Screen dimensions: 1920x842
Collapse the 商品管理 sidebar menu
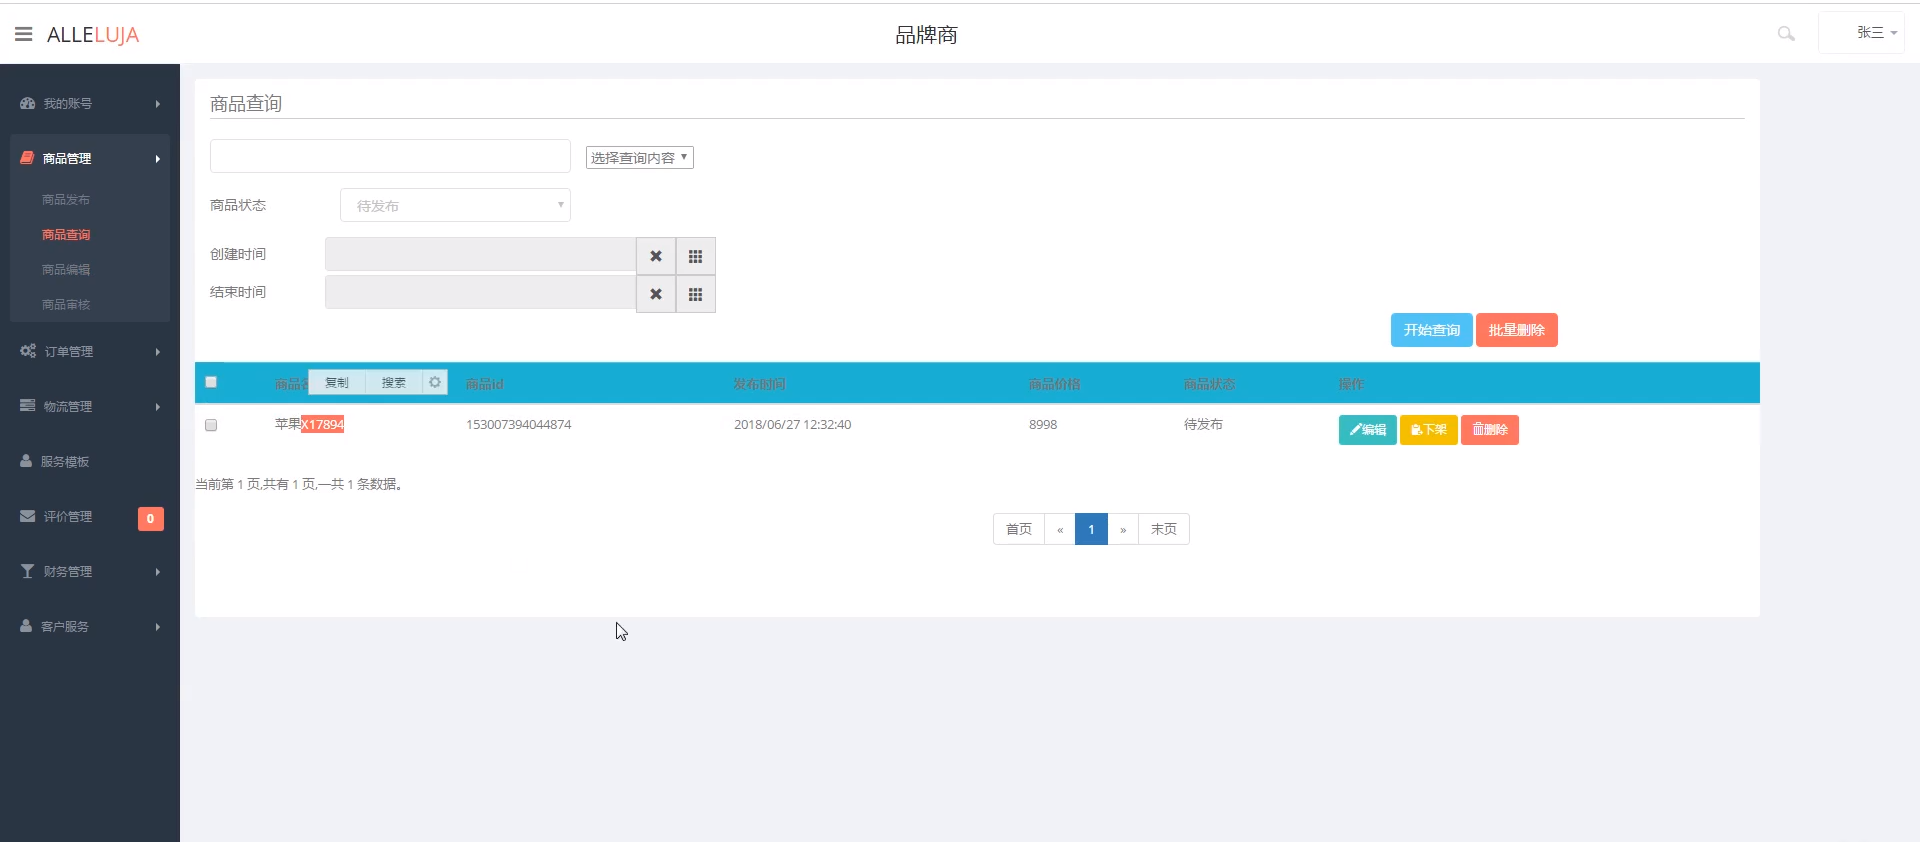point(90,158)
